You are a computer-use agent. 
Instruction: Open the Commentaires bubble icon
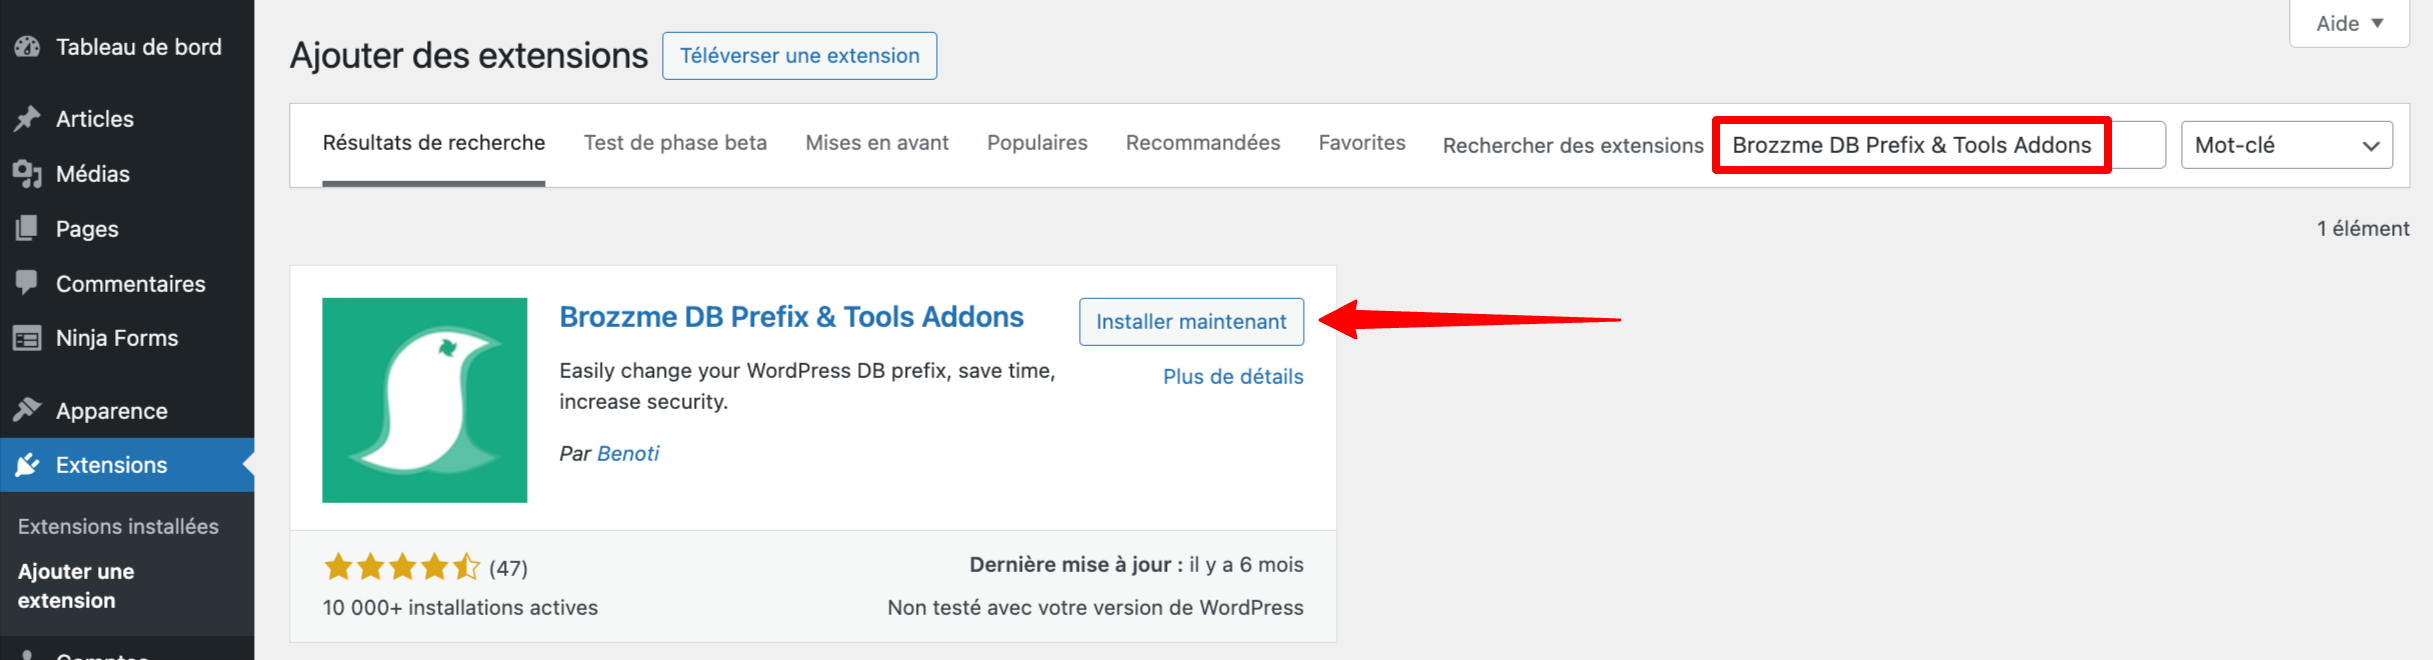tap(27, 283)
